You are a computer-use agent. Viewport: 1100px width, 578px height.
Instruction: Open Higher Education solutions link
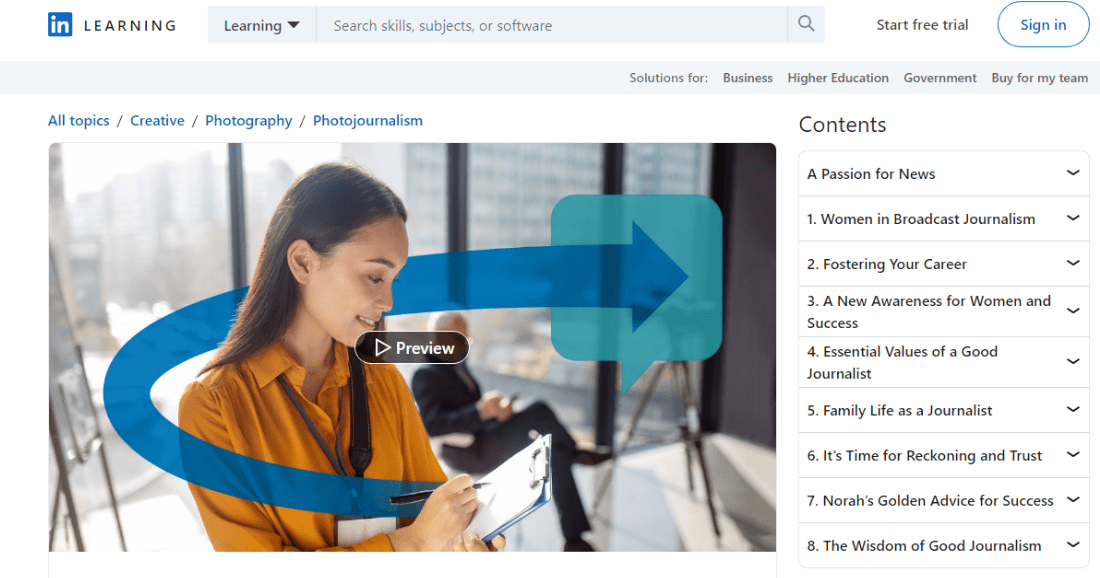(x=837, y=78)
